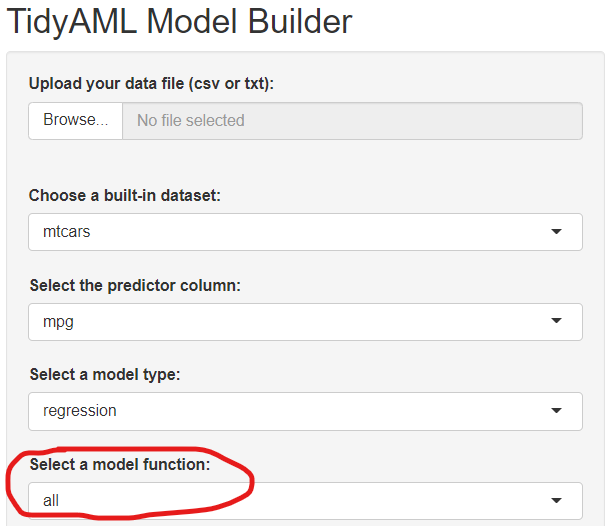Click the "Select the predictor column" label
The image size is (612, 526).
pyautogui.click(x=135, y=285)
